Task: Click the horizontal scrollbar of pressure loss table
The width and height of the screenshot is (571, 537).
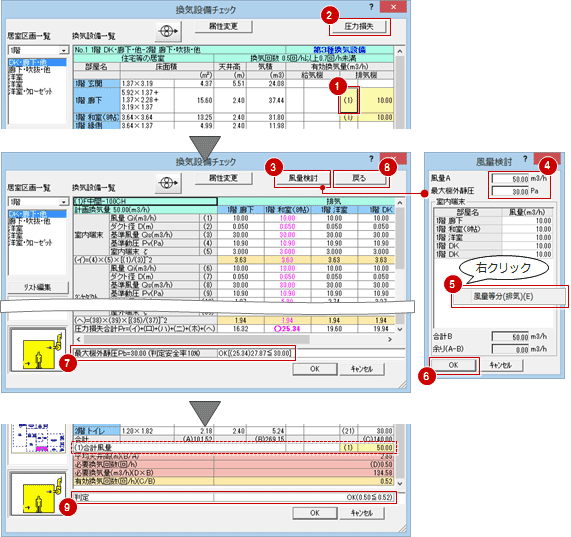Action: 237,339
